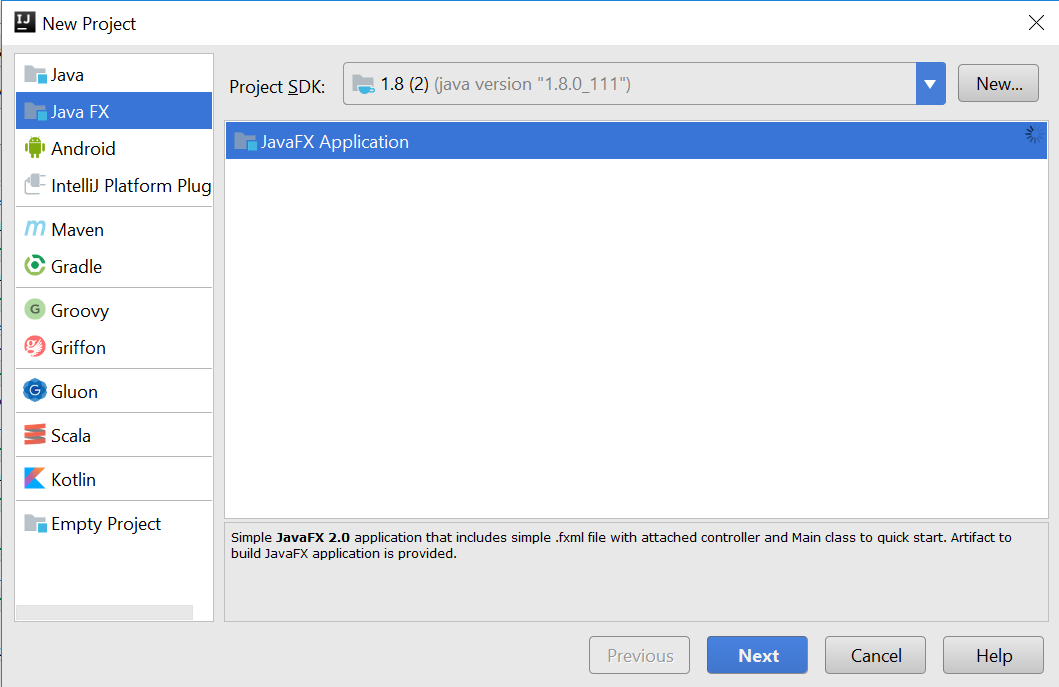Choose Android project type
The width and height of the screenshot is (1059, 687).
point(114,148)
